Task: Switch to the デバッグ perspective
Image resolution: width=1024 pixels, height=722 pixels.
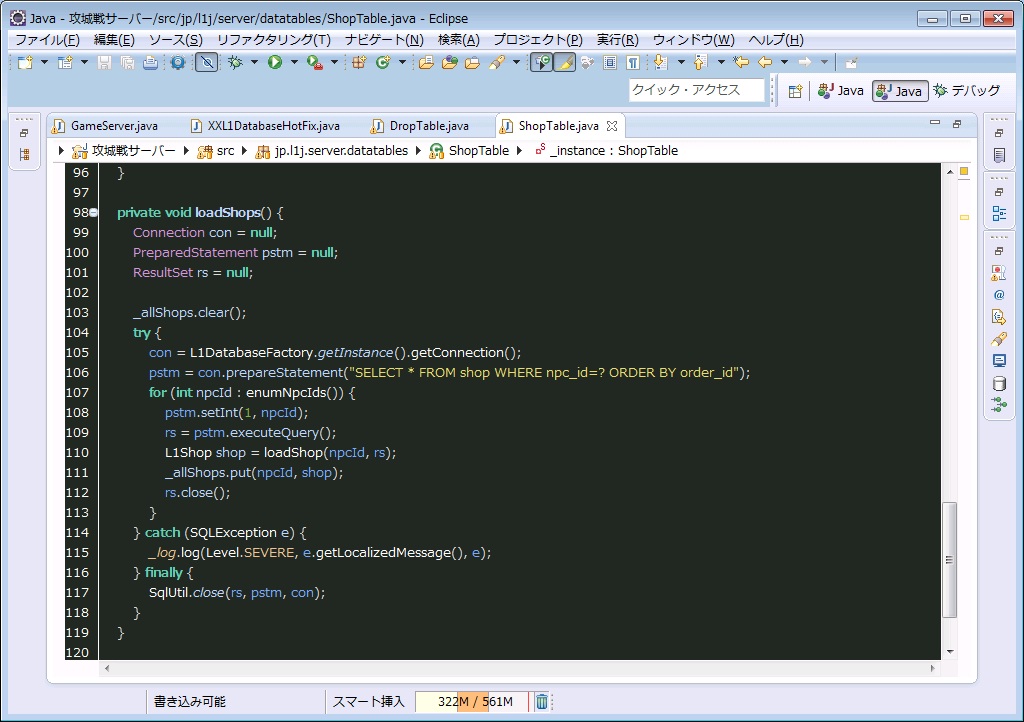Action: (x=967, y=91)
